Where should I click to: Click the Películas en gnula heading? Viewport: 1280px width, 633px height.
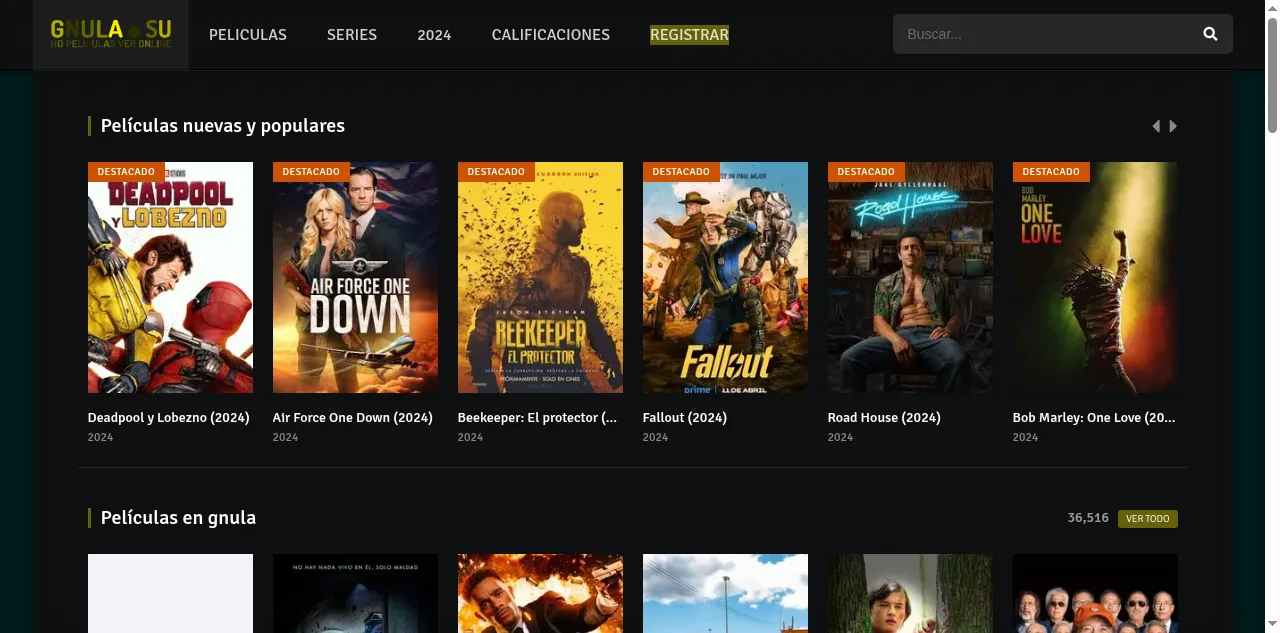pos(178,518)
